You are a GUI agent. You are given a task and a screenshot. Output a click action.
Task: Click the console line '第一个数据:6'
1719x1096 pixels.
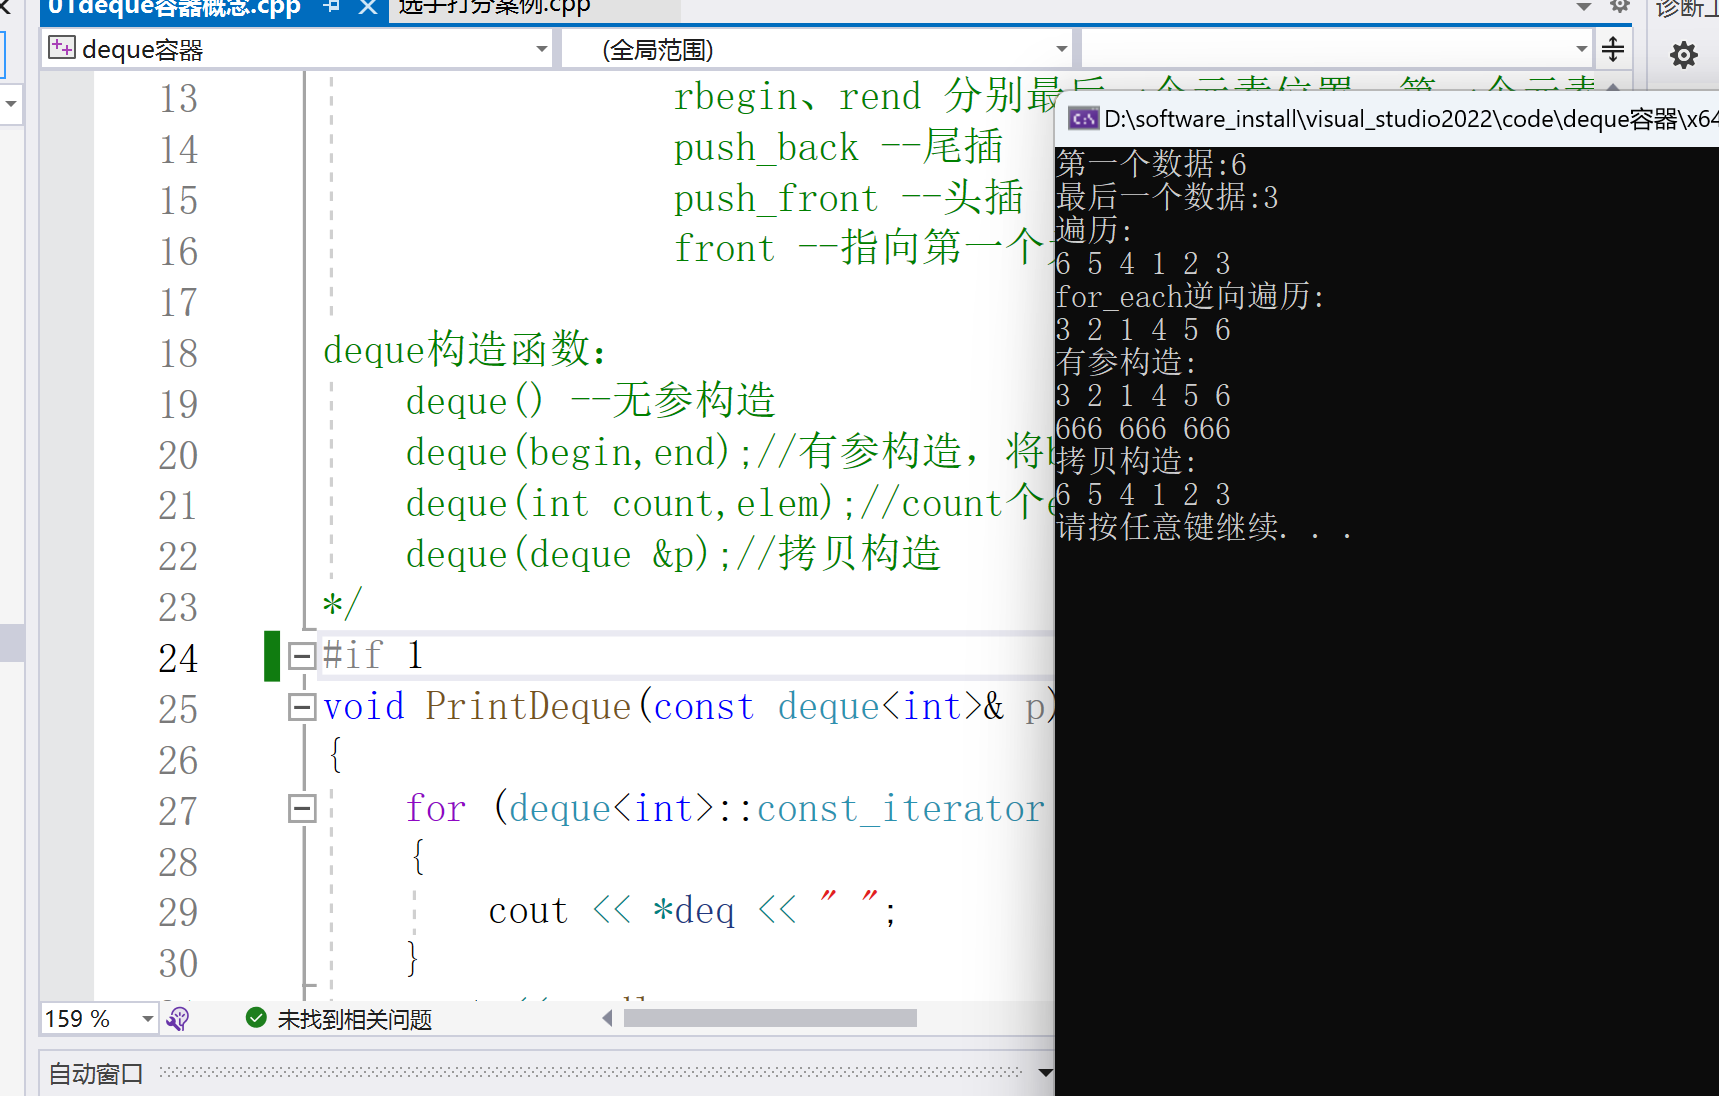click(1151, 163)
